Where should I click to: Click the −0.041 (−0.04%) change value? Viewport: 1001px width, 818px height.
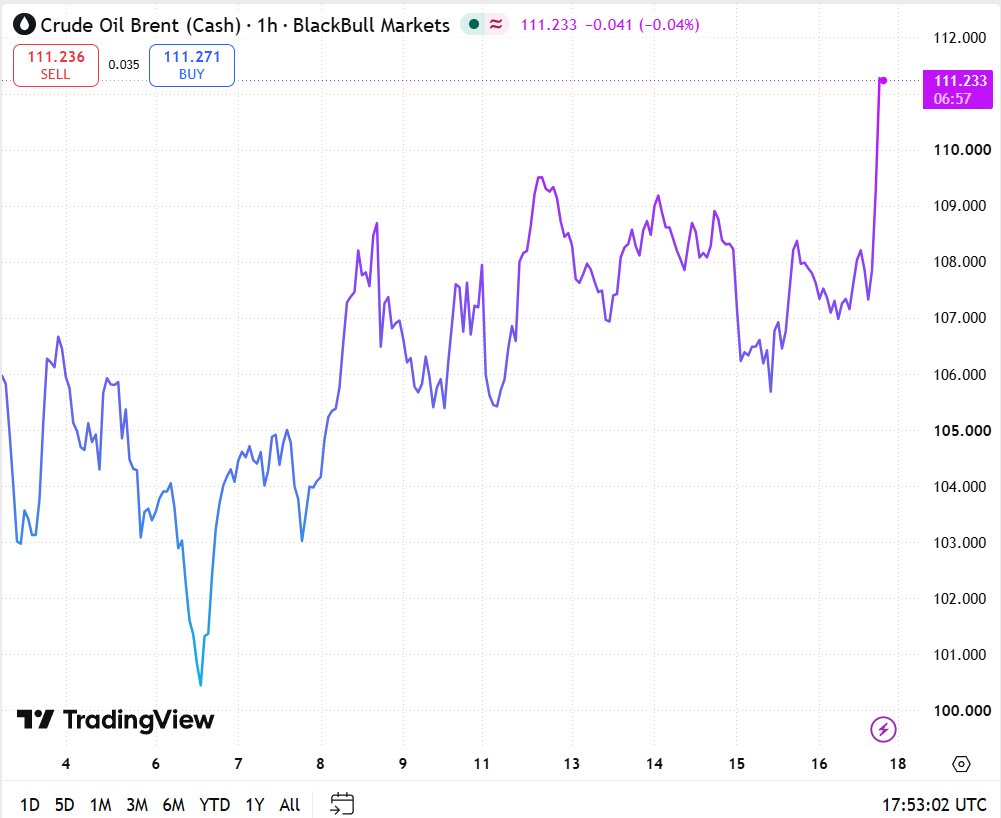click(642, 25)
